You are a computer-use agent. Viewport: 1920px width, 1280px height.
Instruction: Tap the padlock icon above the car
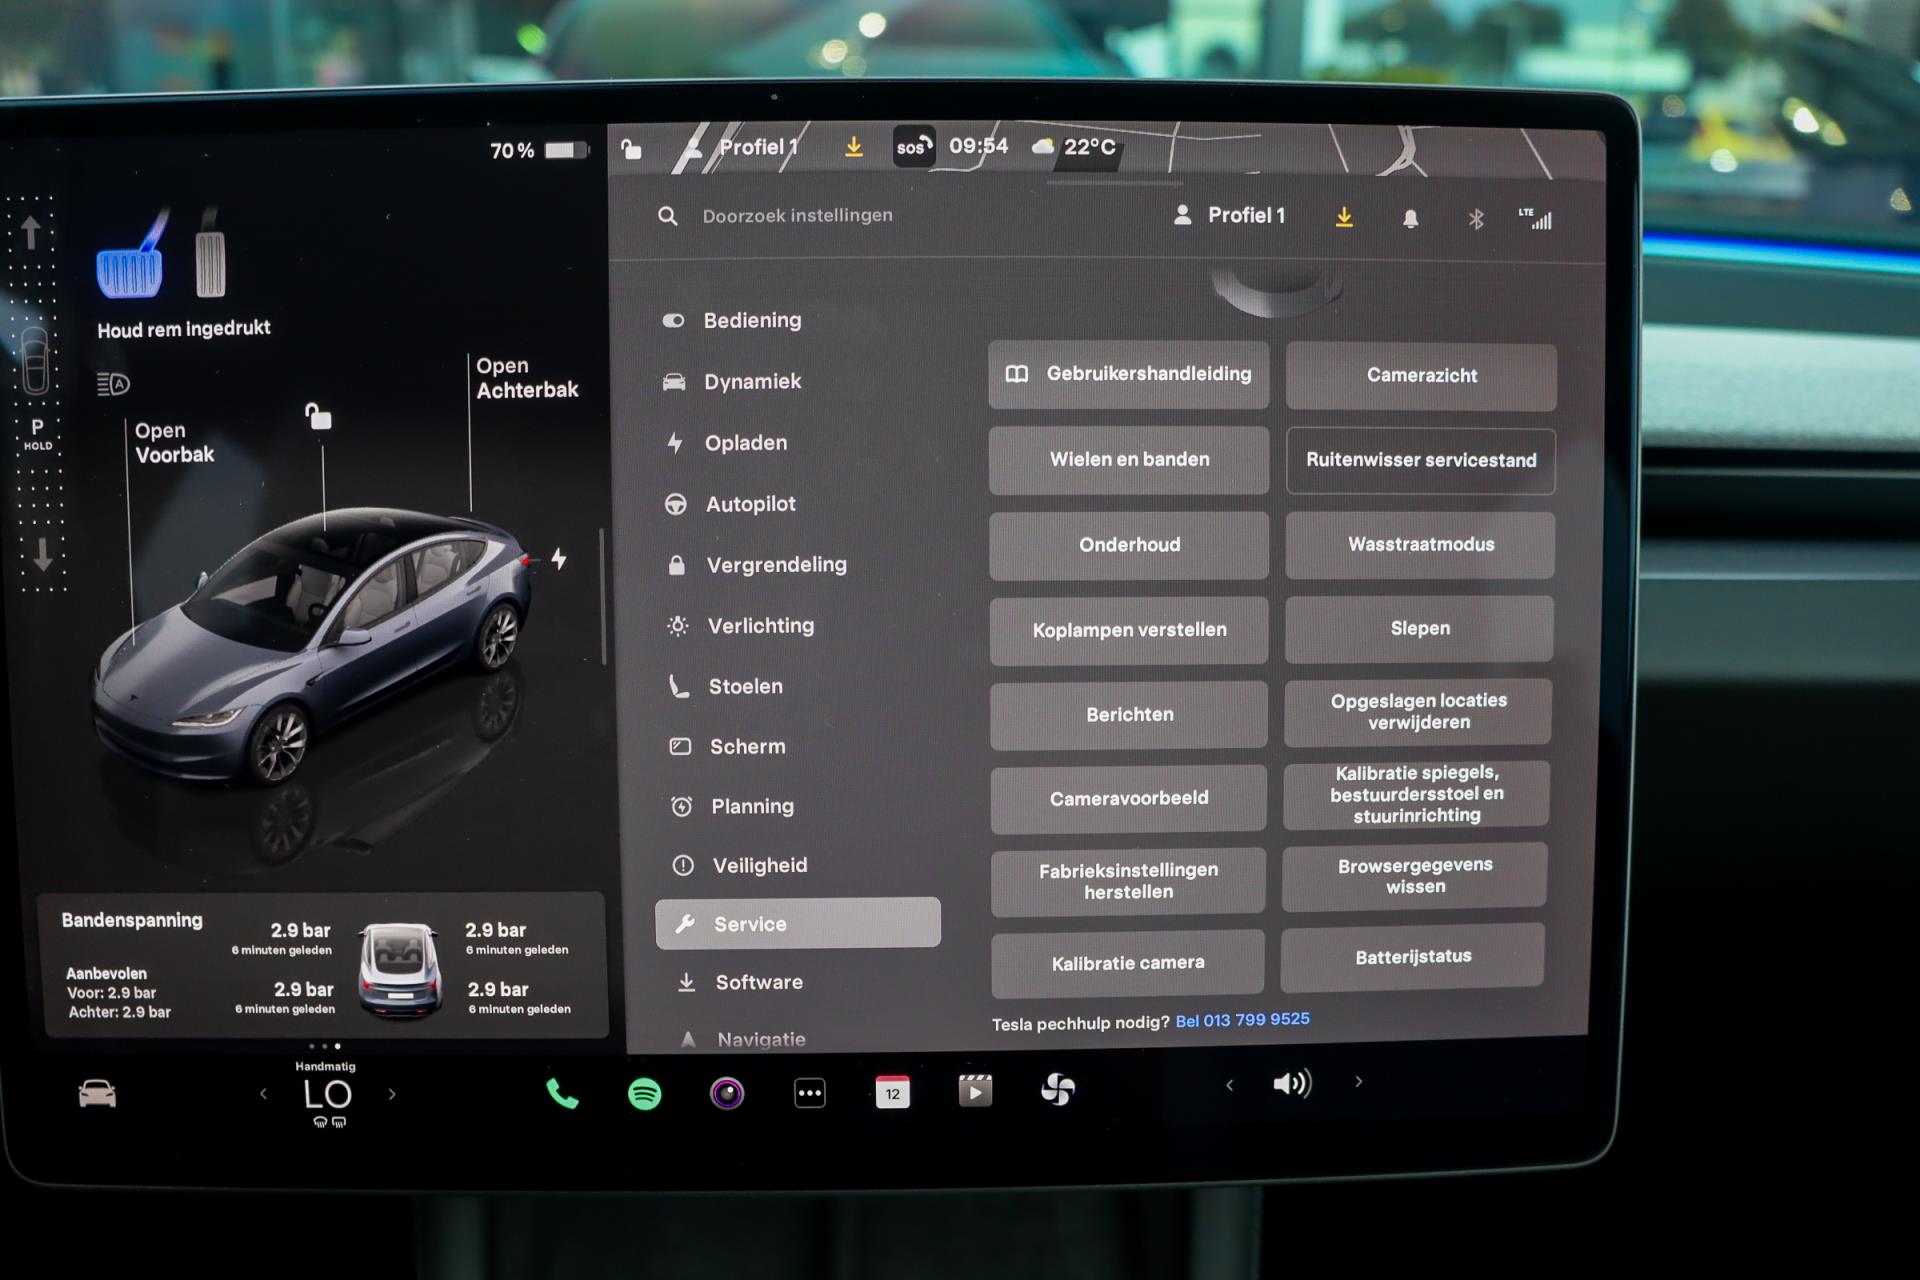pos(318,416)
